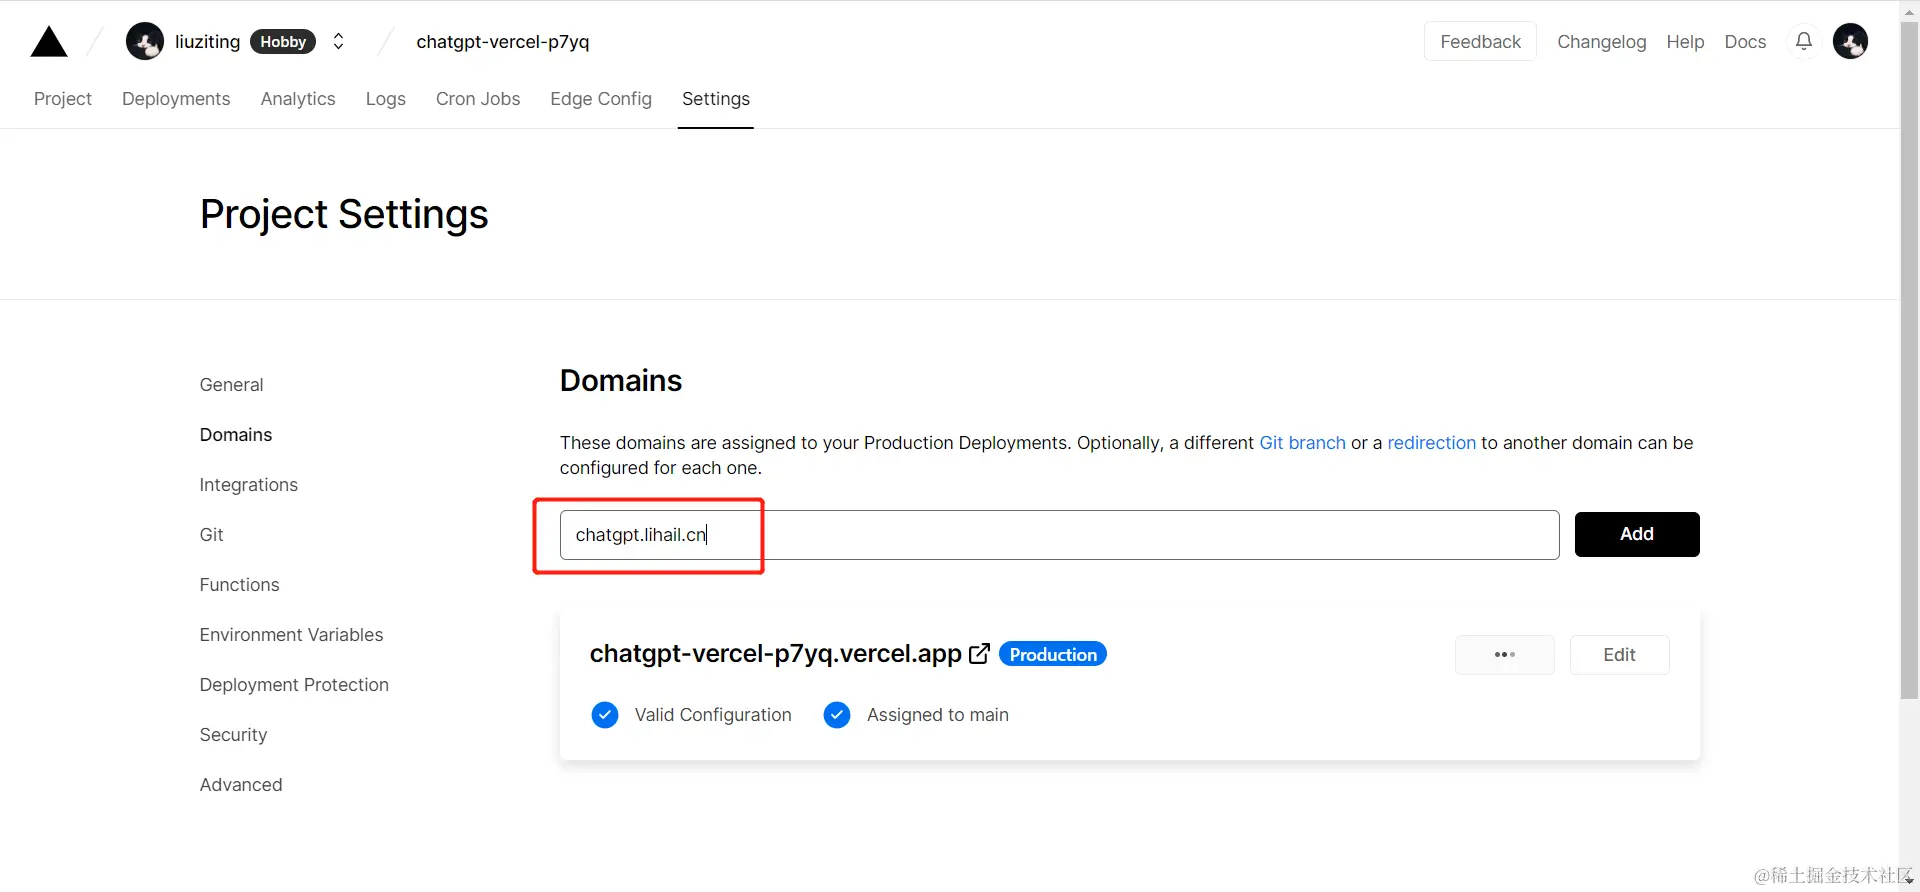Open the Edge Config tab
The image size is (1920, 892).
(x=601, y=99)
